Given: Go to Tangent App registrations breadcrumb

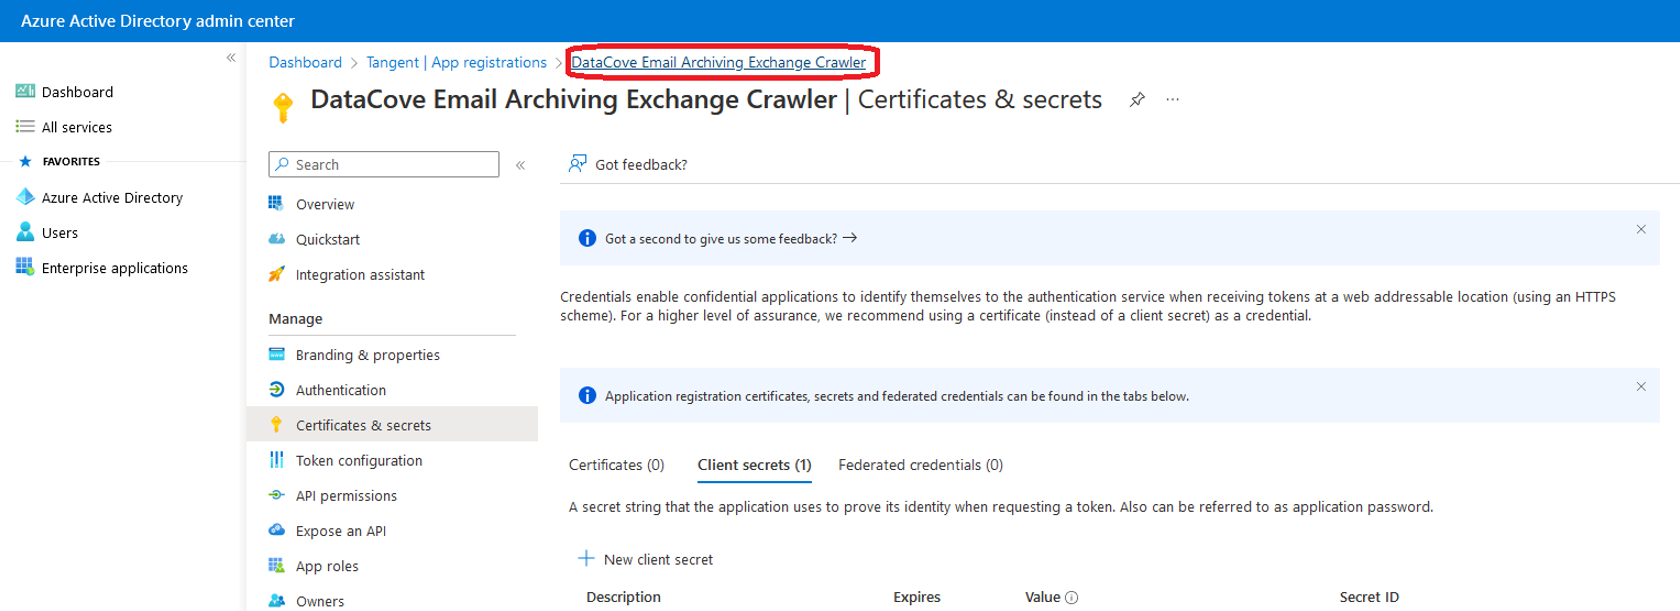Looking at the screenshot, I should click(x=456, y=62).
